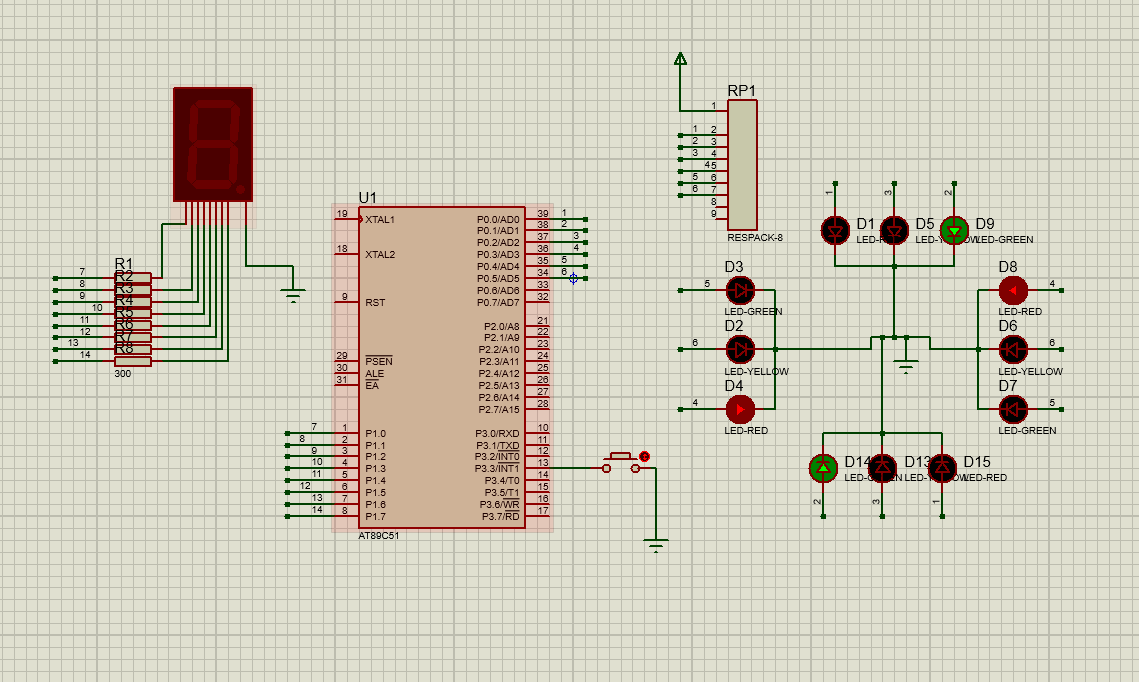
Task: Select lit red LED D8
Action: (x=1013, y=291)
